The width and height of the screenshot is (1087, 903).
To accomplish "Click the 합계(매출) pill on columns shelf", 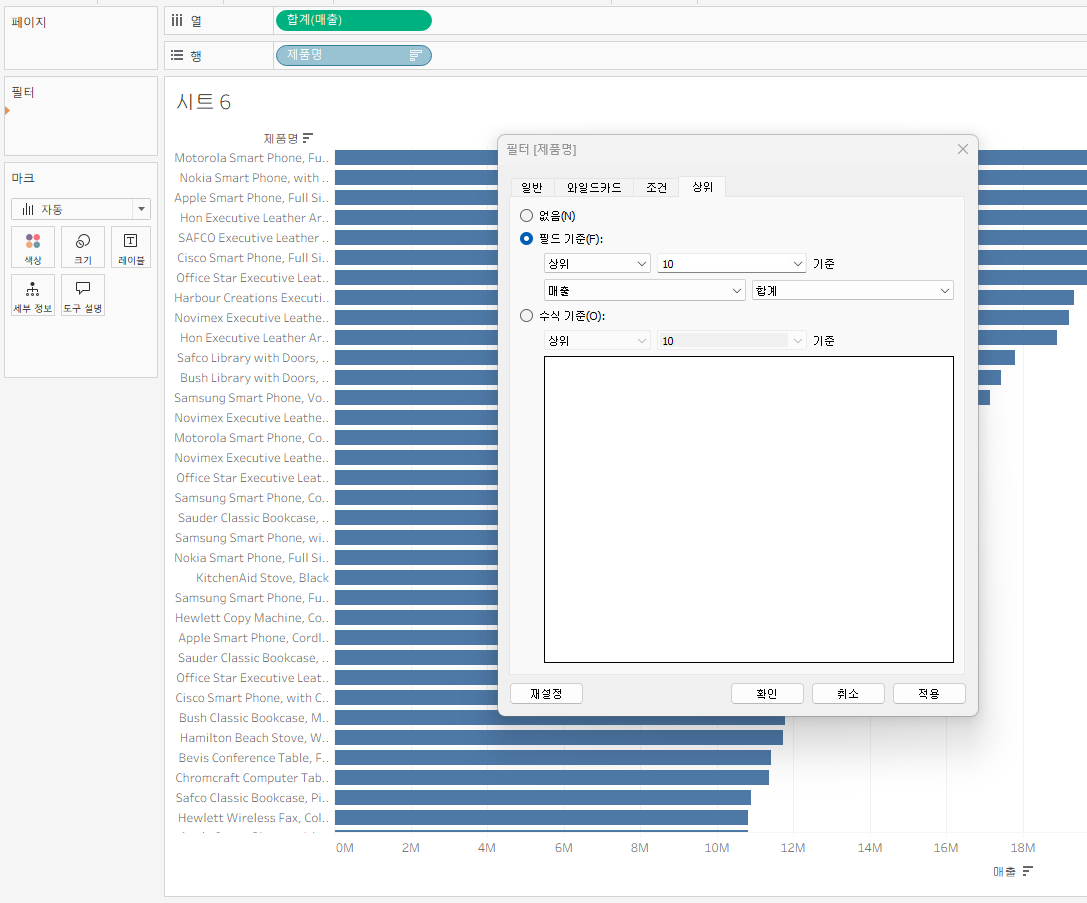I will pyautogui.click(x=354, y=20).
